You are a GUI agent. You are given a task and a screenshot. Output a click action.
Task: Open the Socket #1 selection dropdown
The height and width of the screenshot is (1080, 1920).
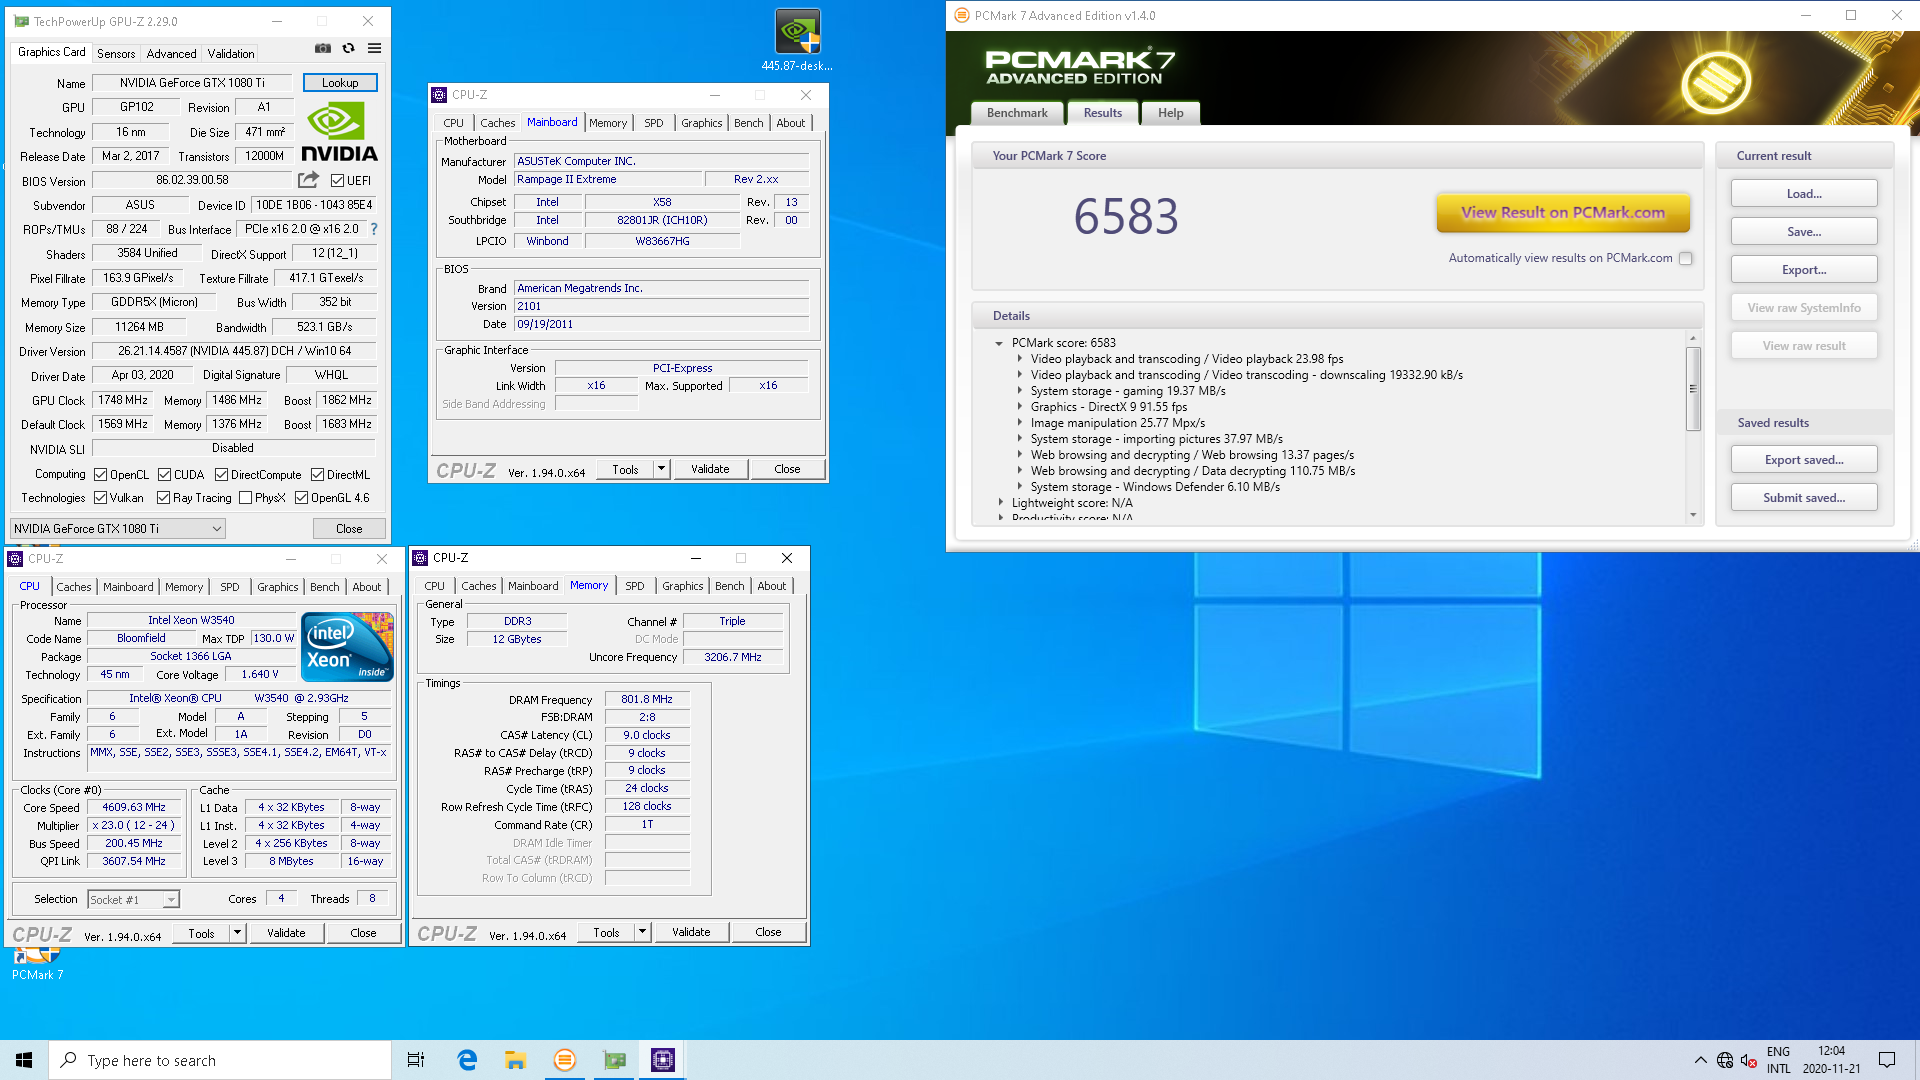click(133, 899)
